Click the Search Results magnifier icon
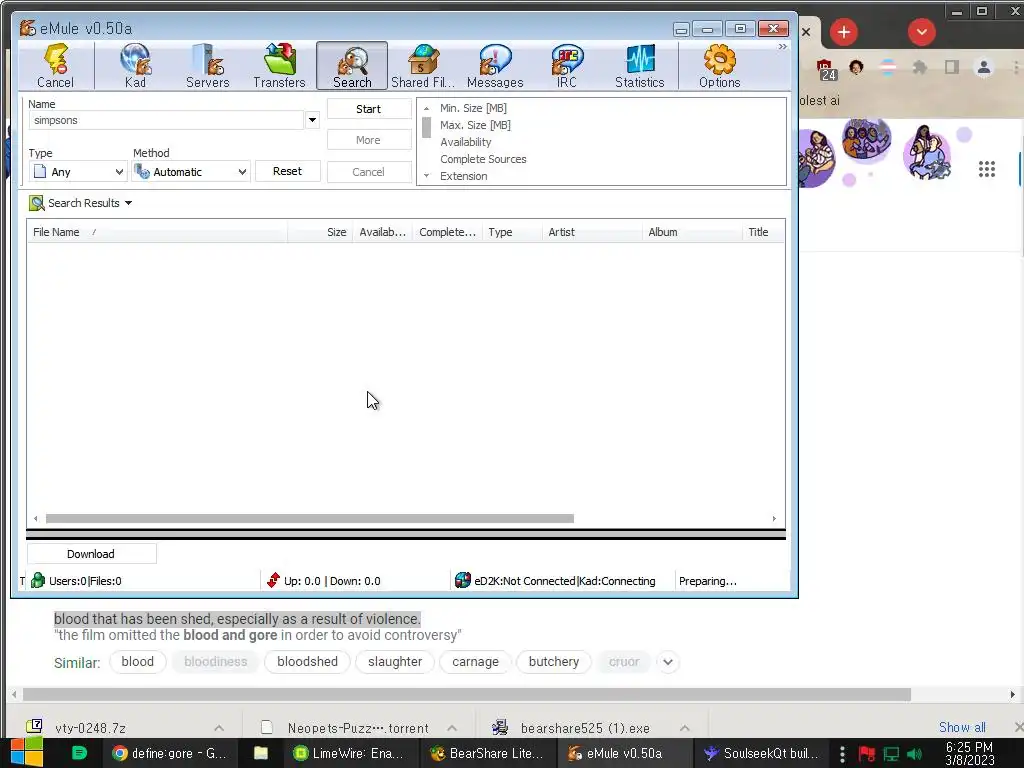This screenshot has width=1024, height=768. (37, 203)
